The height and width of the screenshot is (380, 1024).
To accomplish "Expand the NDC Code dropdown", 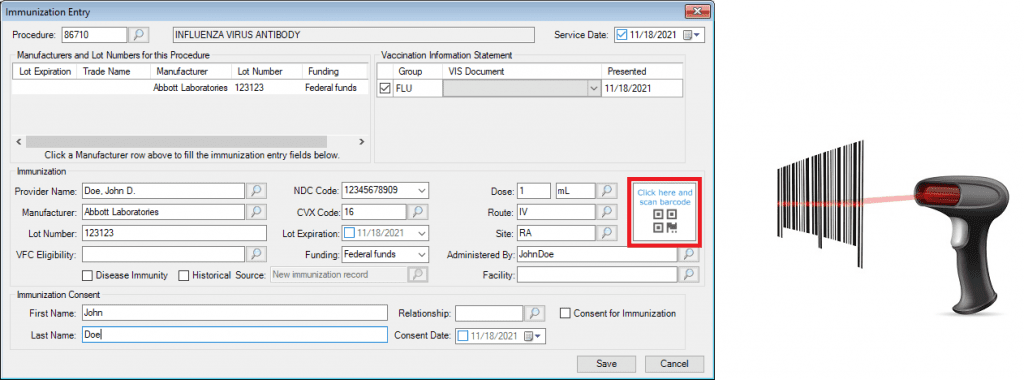I will coord(422,191).
